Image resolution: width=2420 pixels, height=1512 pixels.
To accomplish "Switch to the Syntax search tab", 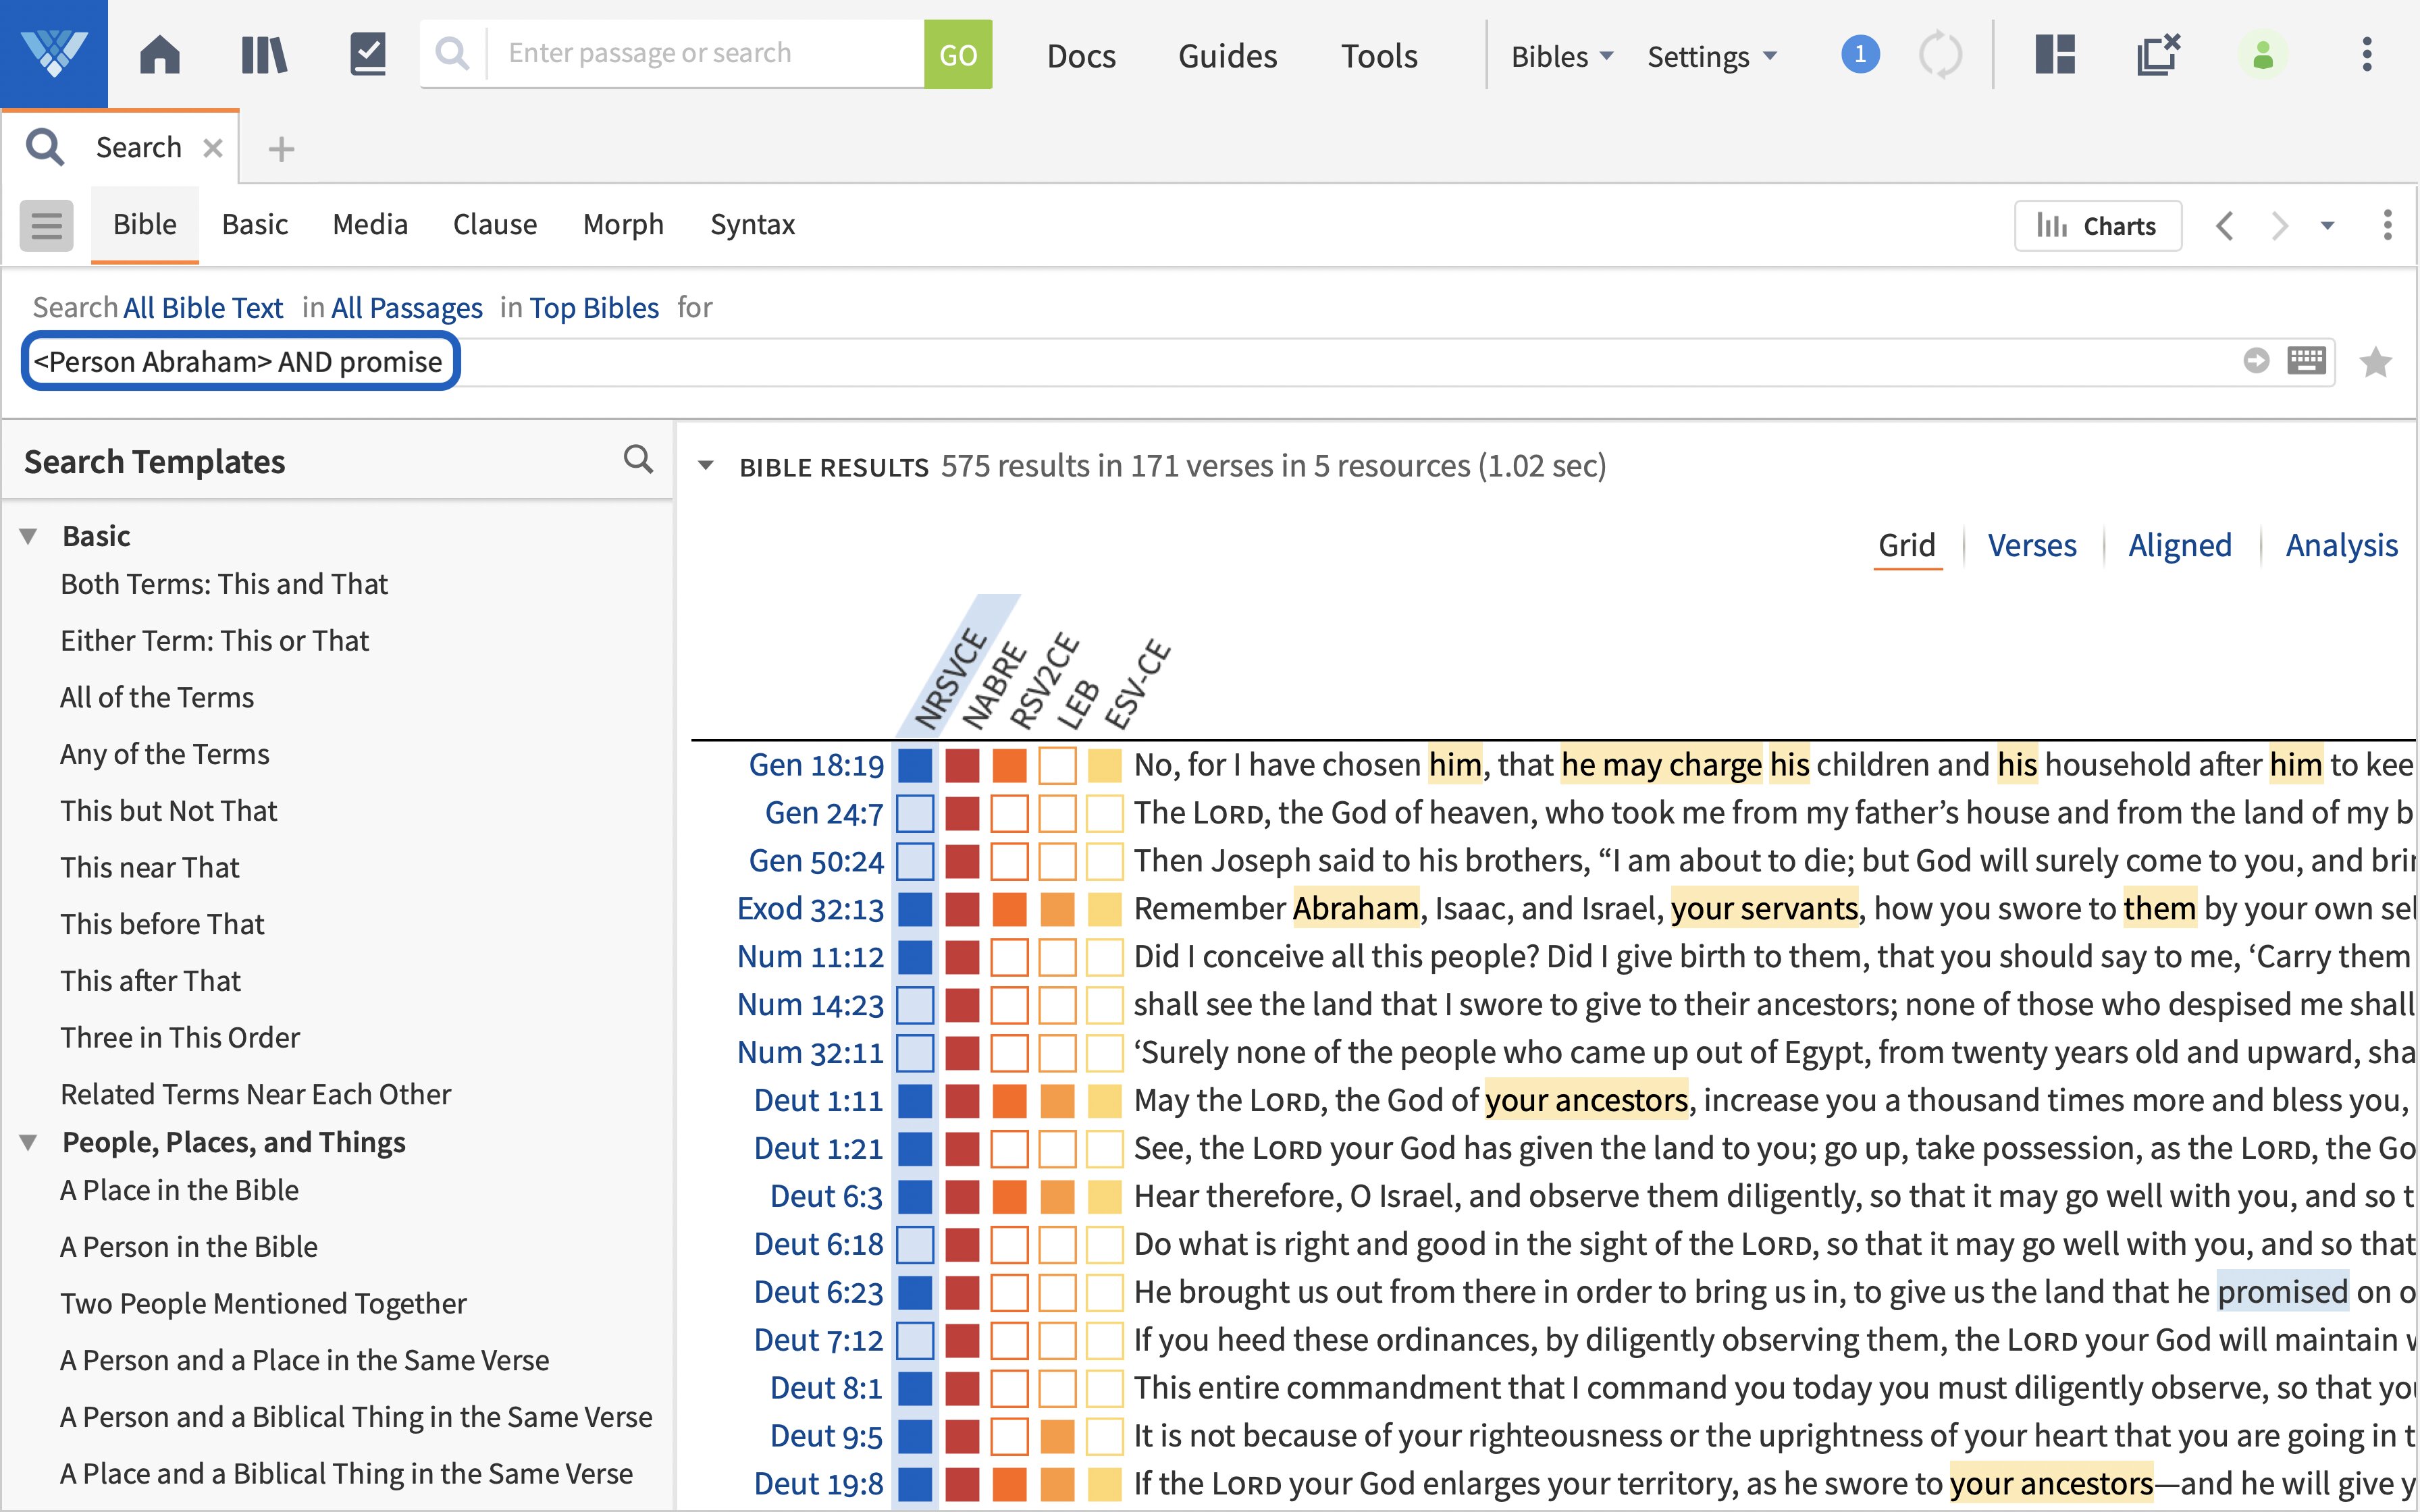I will click(x=752, y=225).
